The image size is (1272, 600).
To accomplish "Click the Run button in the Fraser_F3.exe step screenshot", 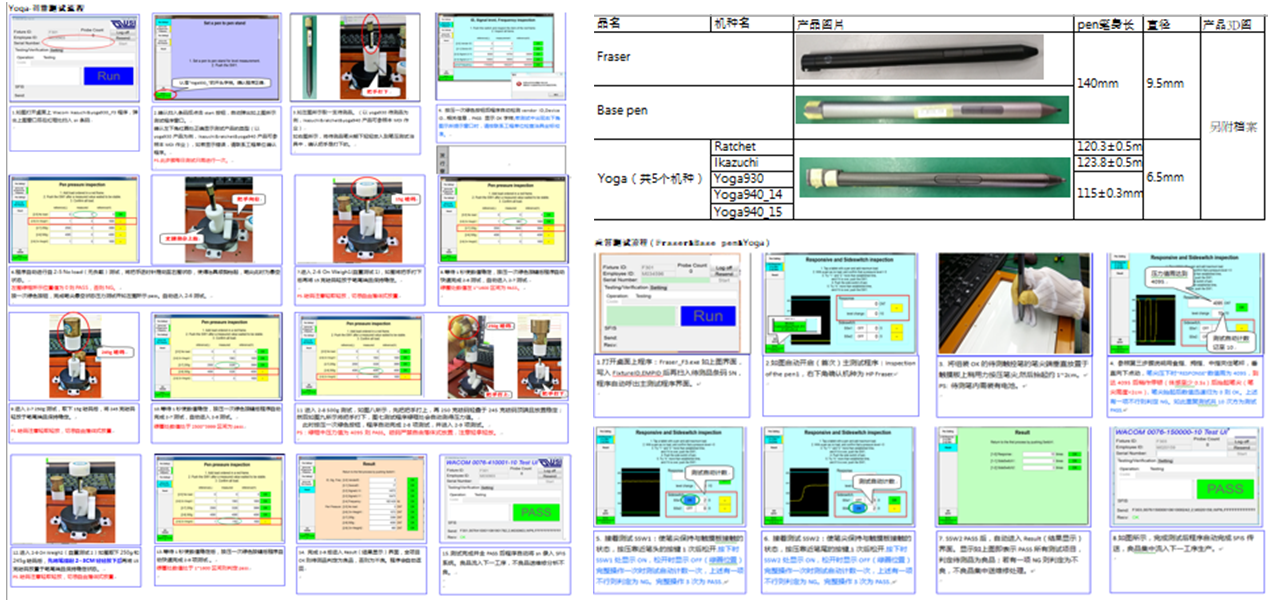I will pos(707,316).
